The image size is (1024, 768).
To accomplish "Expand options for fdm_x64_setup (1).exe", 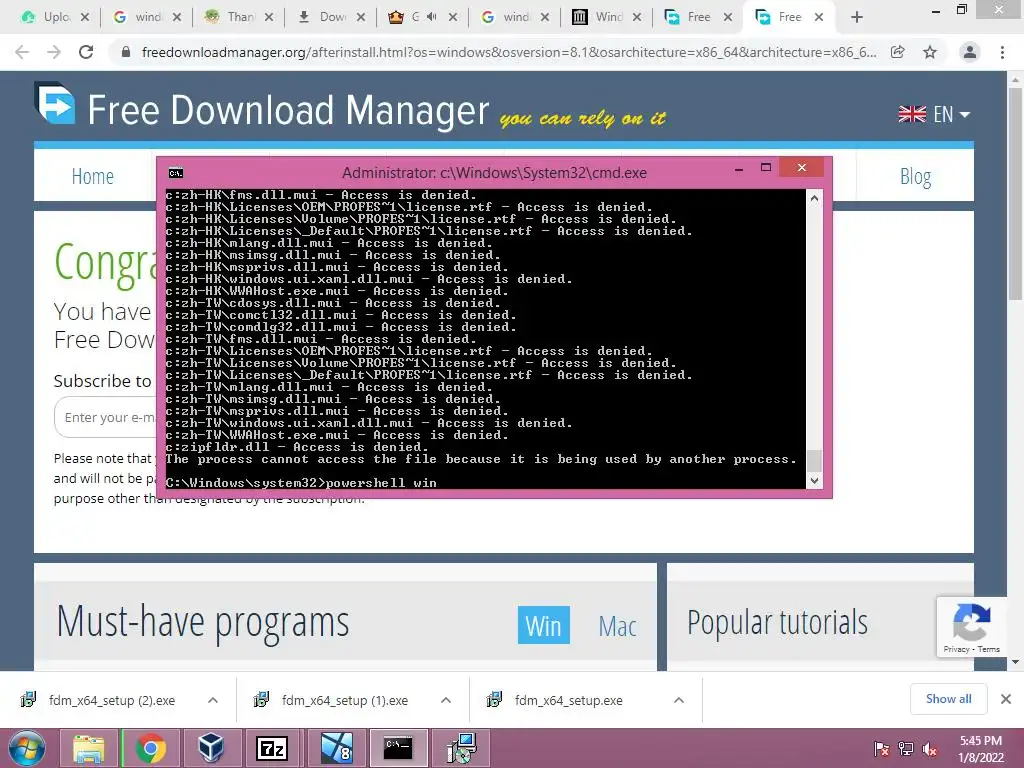I will point(446,700).
